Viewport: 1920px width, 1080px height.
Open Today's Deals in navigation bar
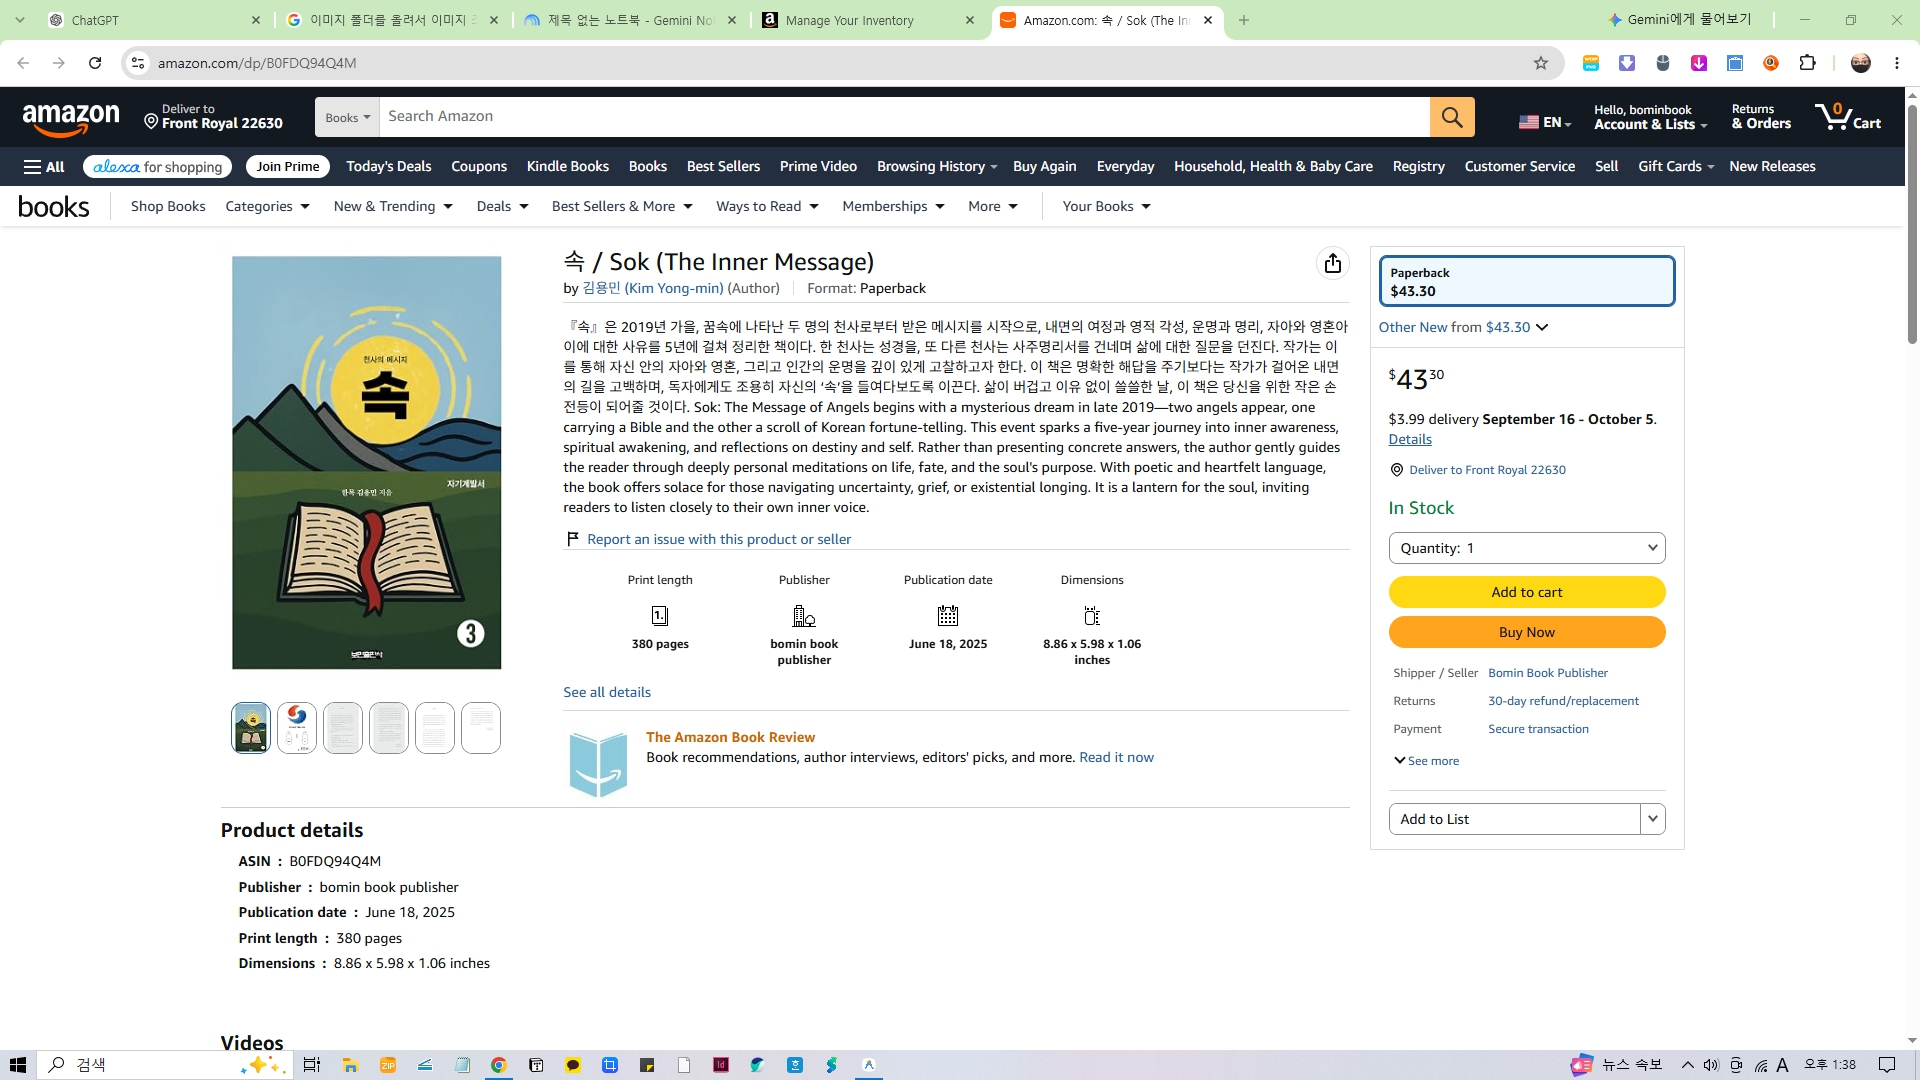coord(389,167)
